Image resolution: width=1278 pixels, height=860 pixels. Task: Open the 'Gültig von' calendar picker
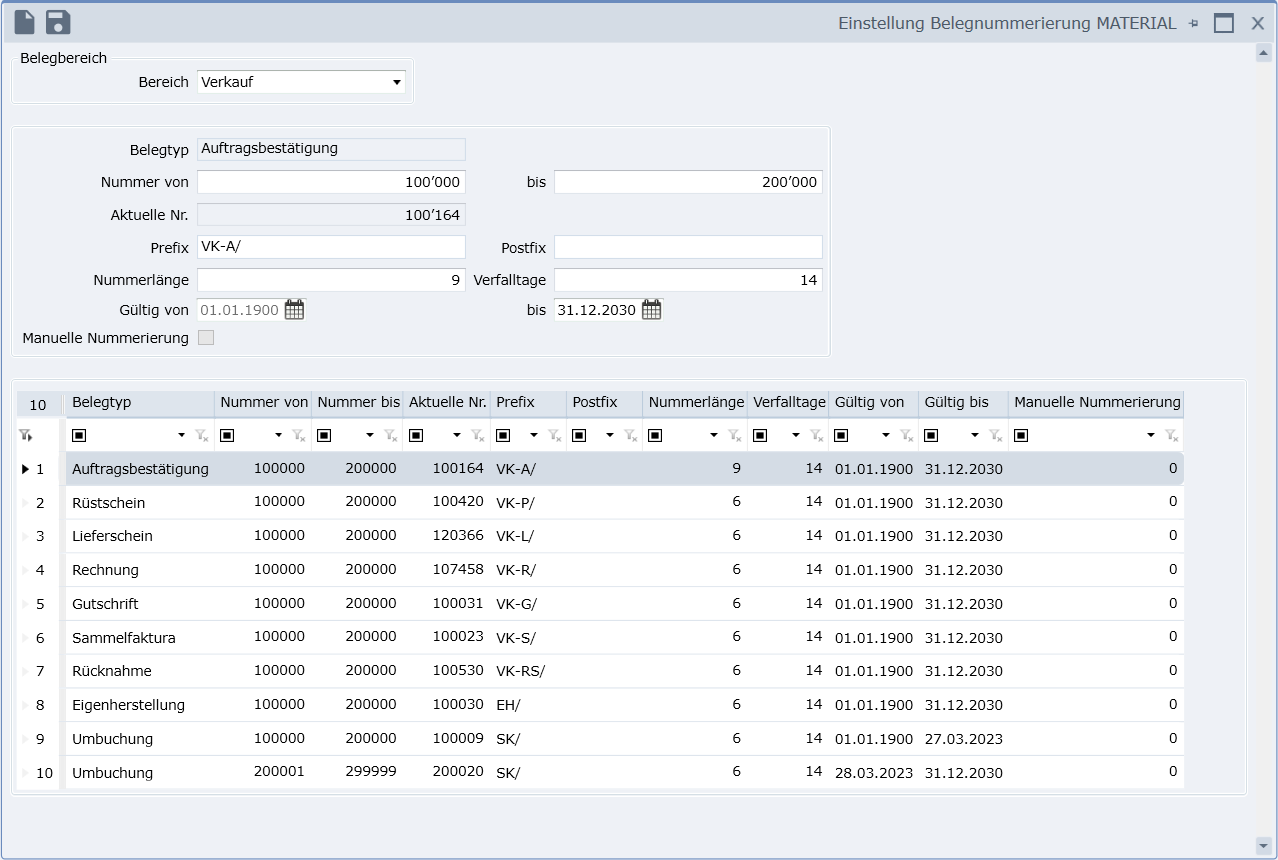tap(294, 310)
